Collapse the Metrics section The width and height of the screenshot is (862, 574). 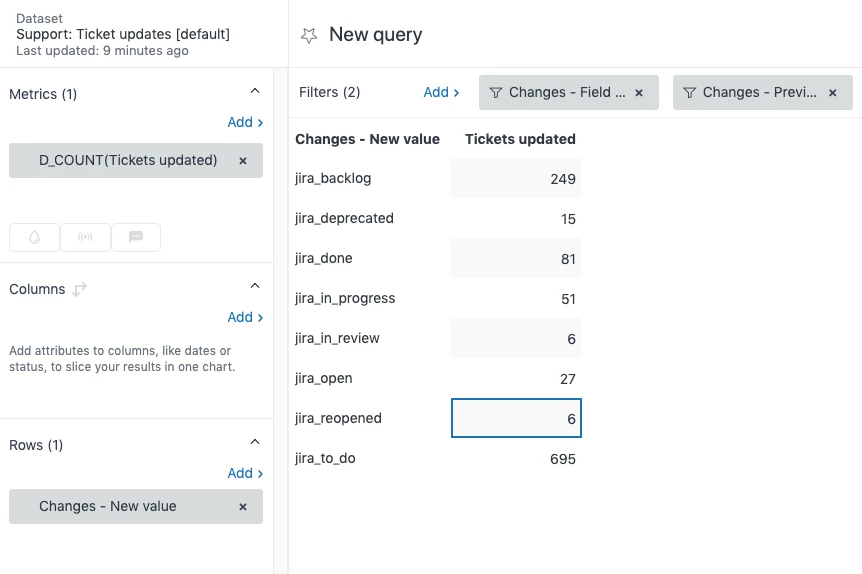click(254, 92)
